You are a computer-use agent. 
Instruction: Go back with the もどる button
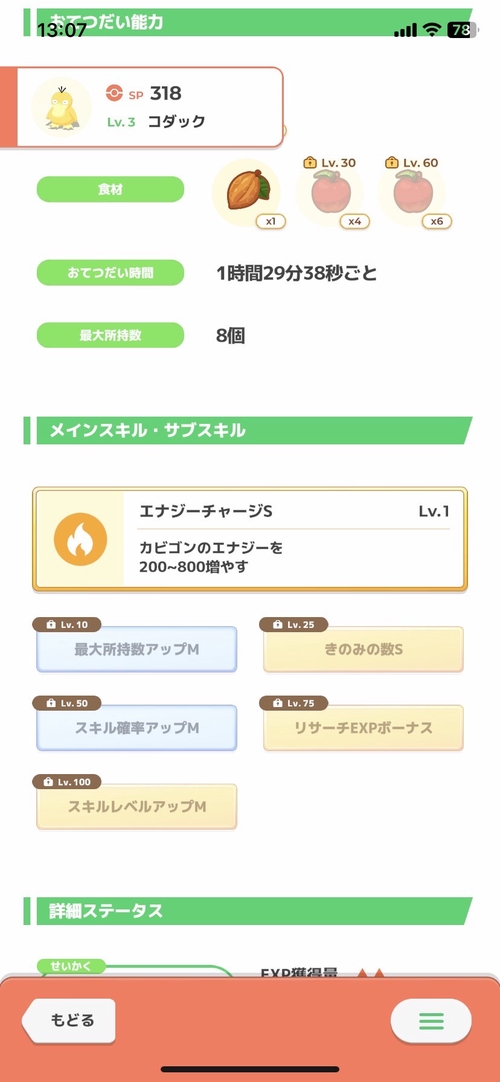coord(68,1020)
